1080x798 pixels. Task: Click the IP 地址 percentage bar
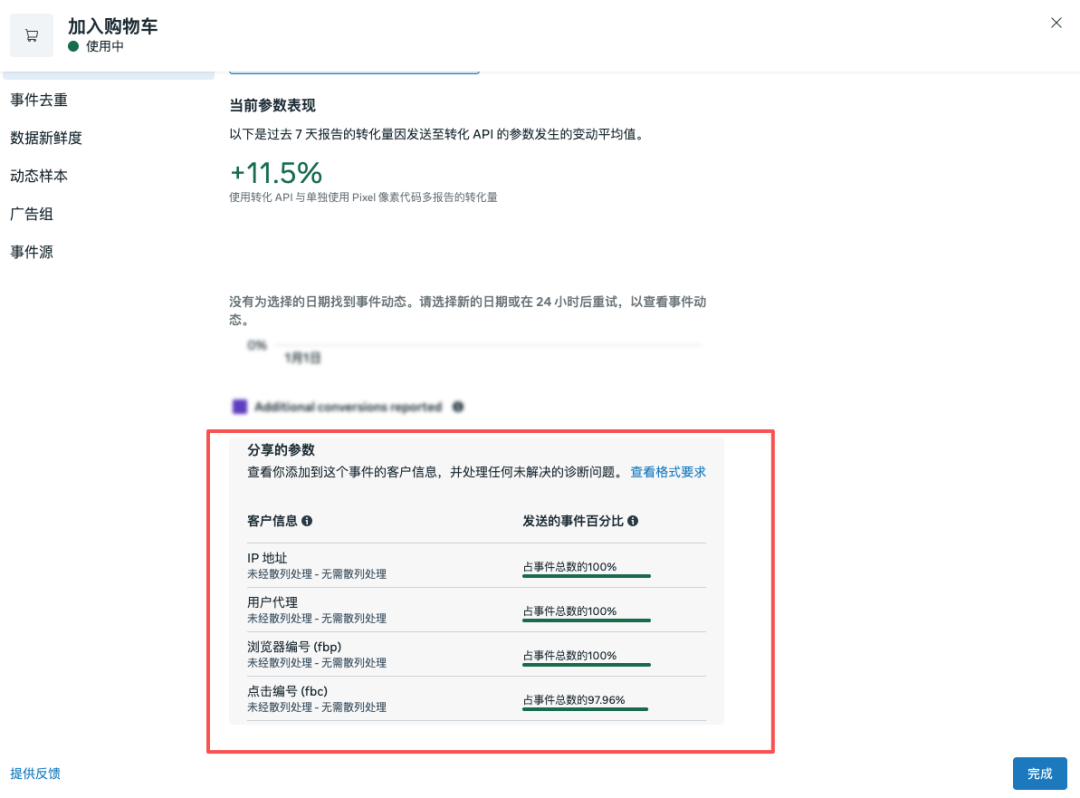(586, 576)
